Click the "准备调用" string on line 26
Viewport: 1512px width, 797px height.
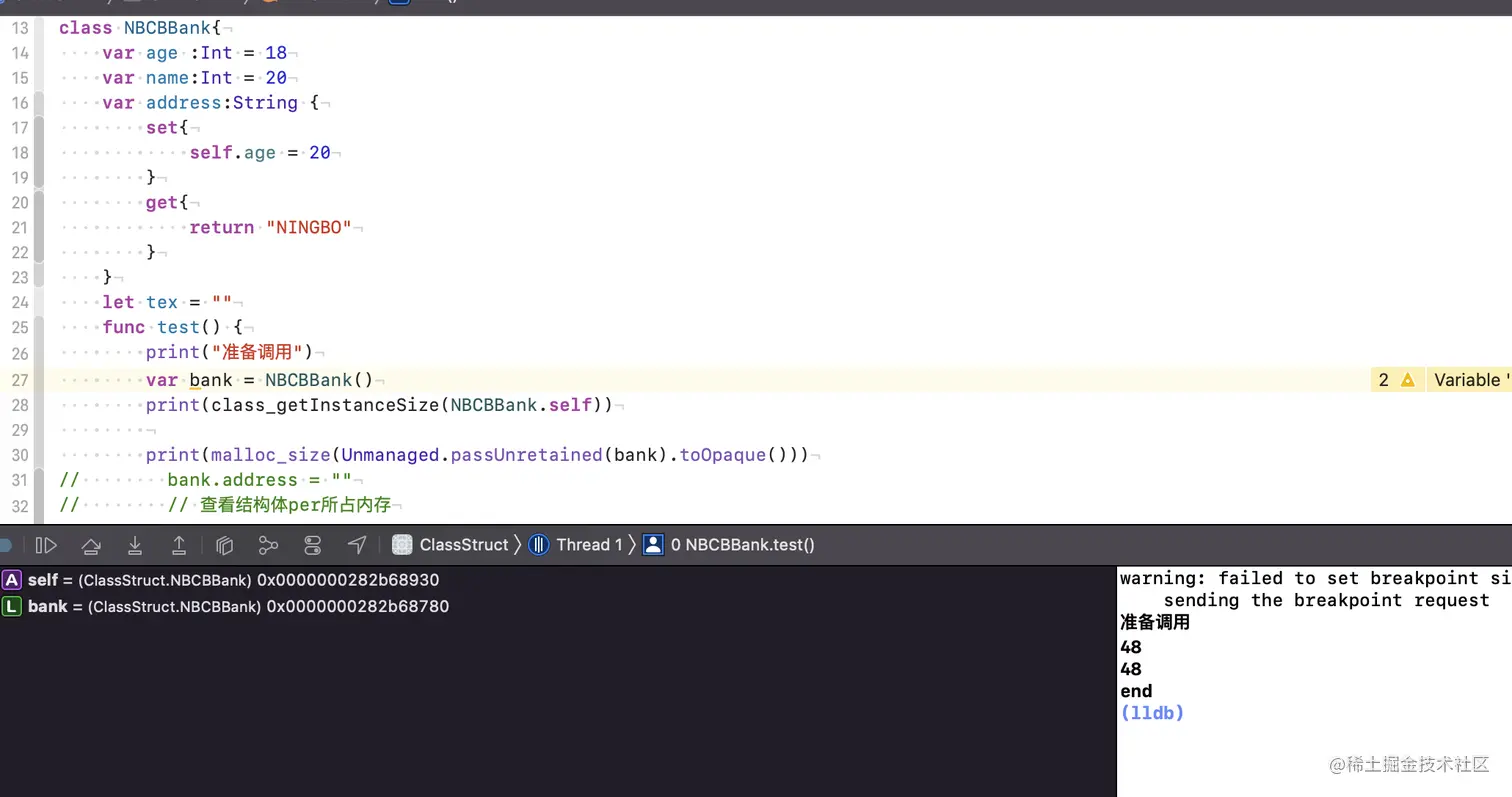(x=259, y=353)
